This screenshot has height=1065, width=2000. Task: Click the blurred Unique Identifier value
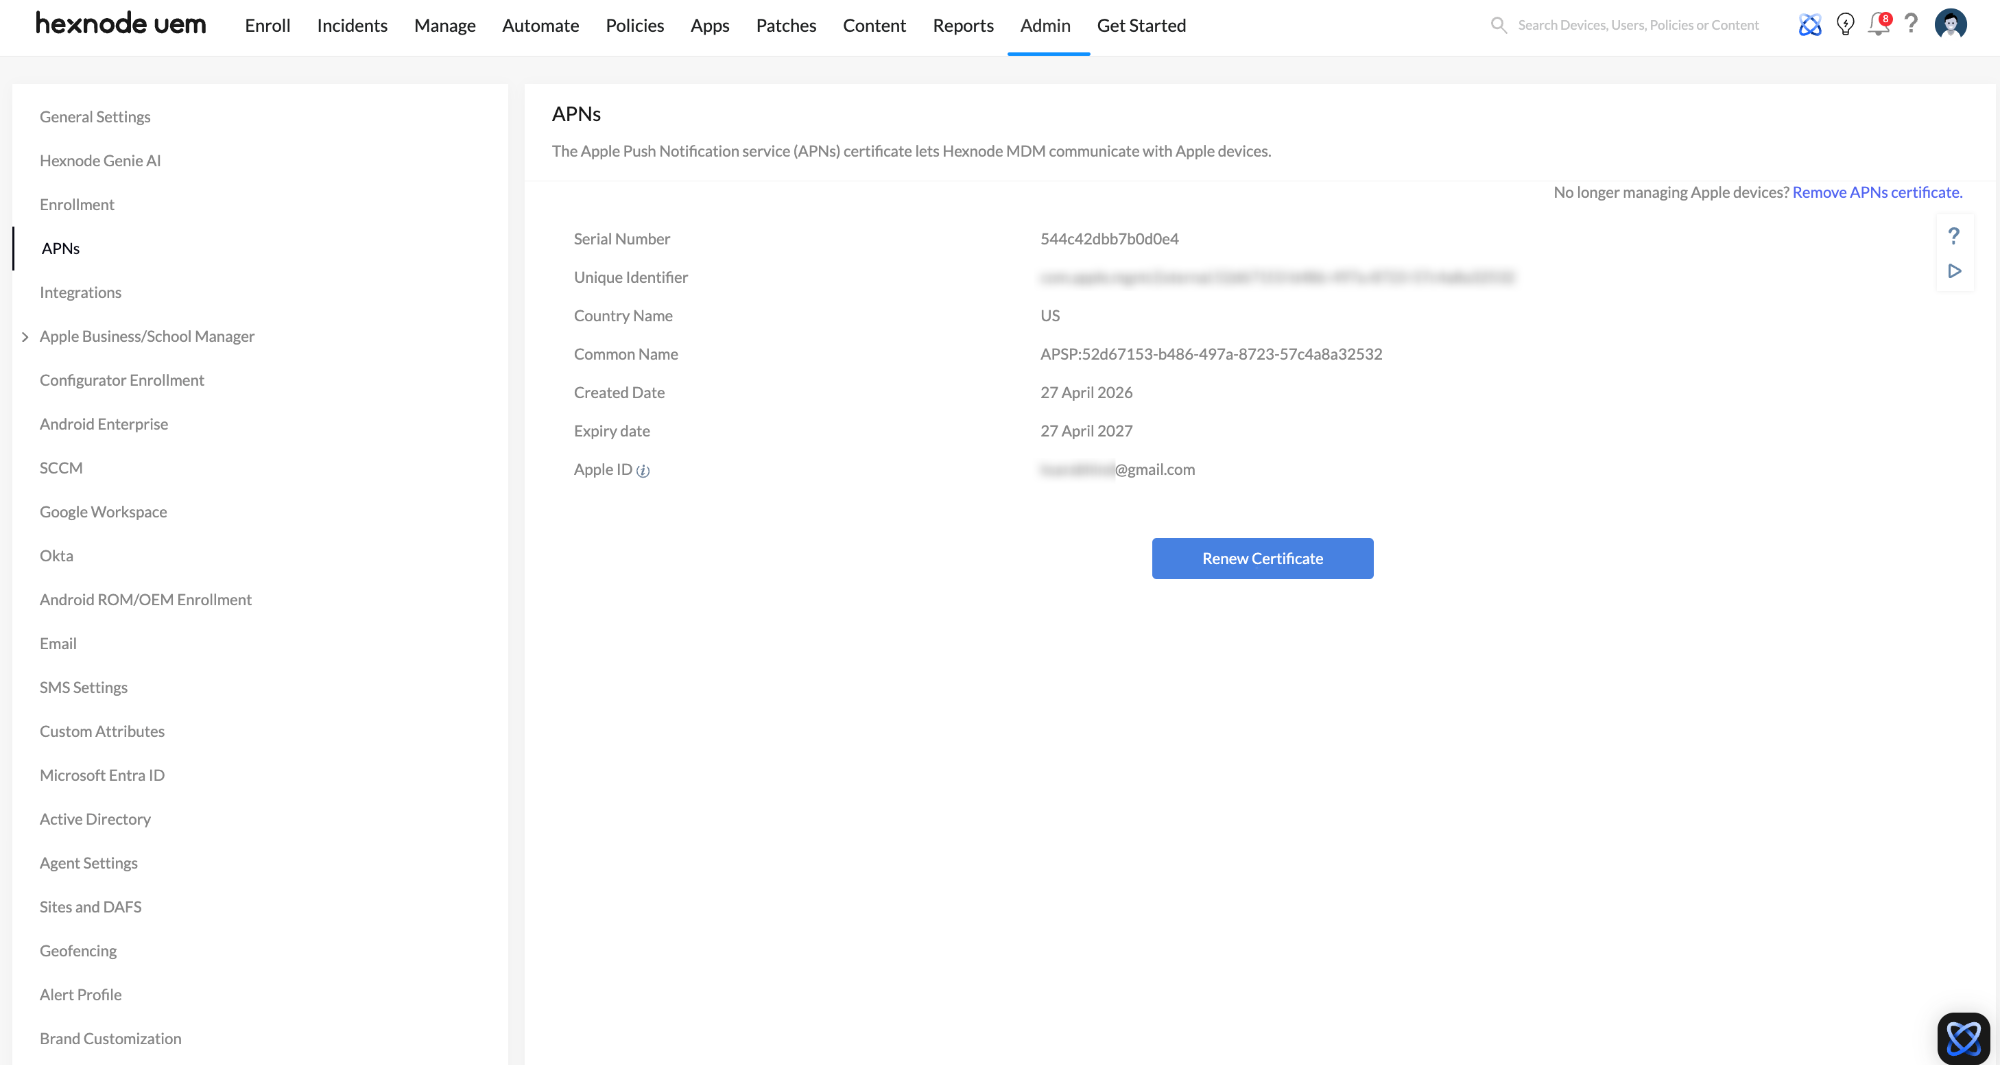click(x=1278, y=278)
